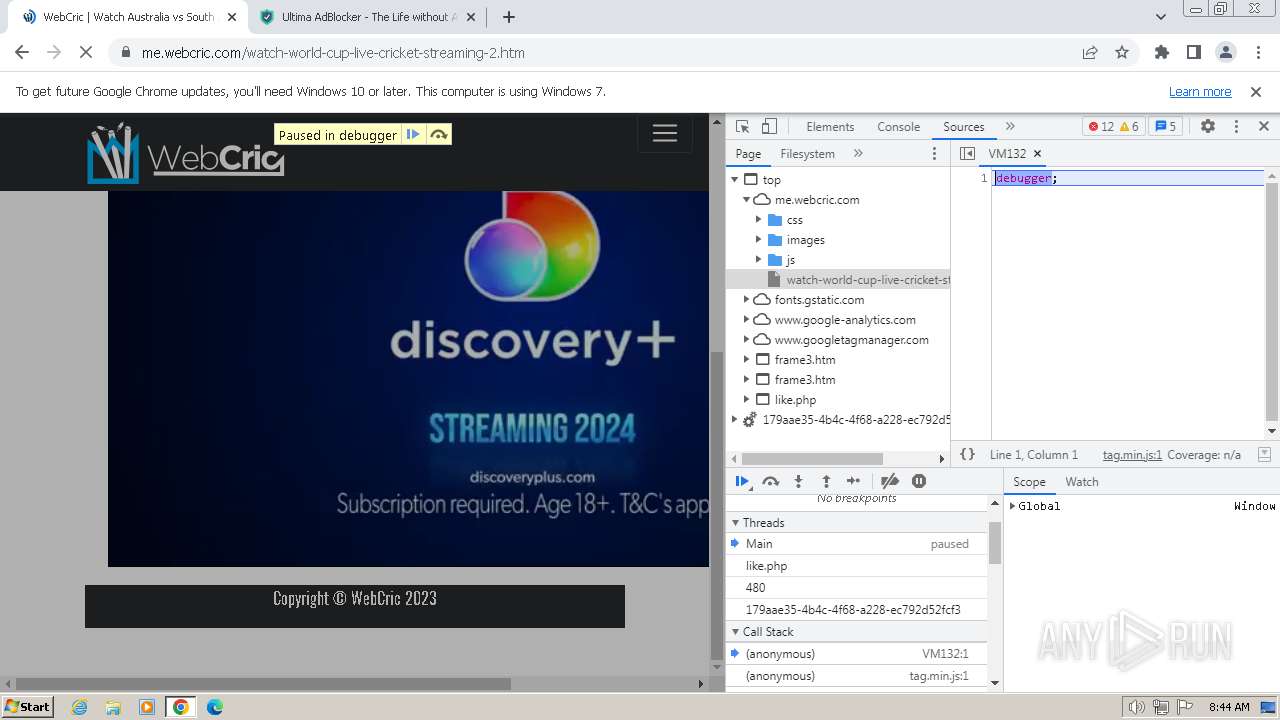Collapse the me.webcric.com domain node
The height and width of the screenshot is (720, 1280).
pyautogui.click(x=747, y=200)
